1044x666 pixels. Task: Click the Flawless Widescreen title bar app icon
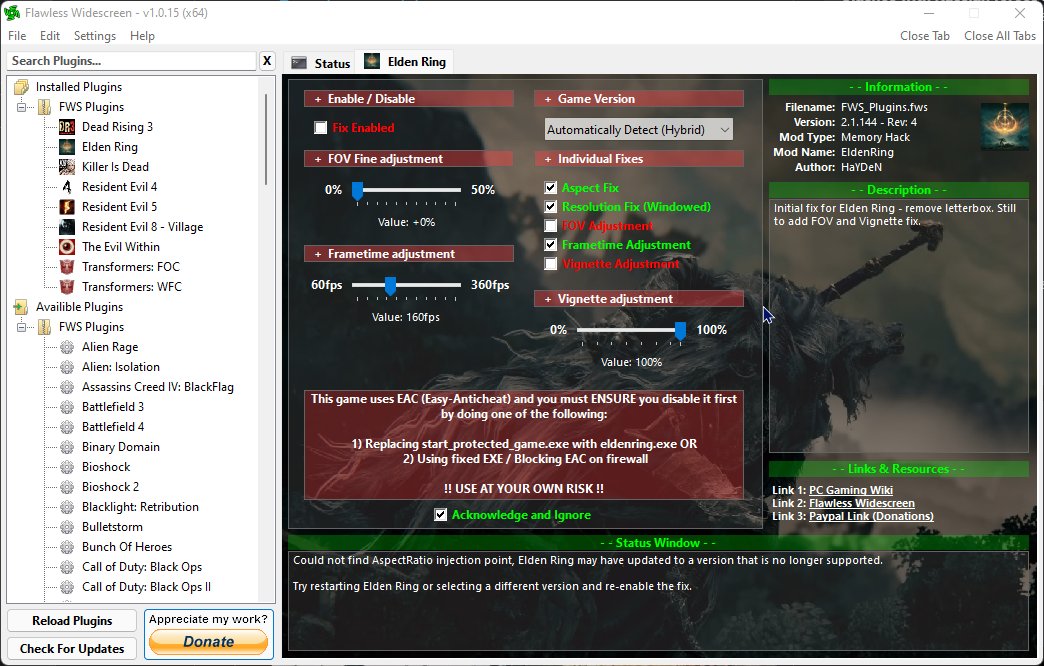point(12,13)
